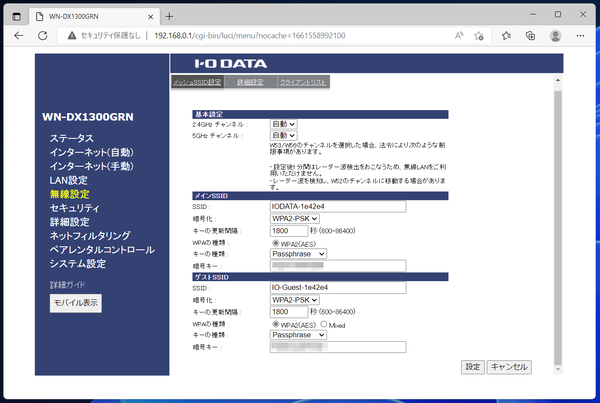600x403 pixels.
Task: Select WPA2(AES) radio under guest SSID
Action: pos(275,323)
